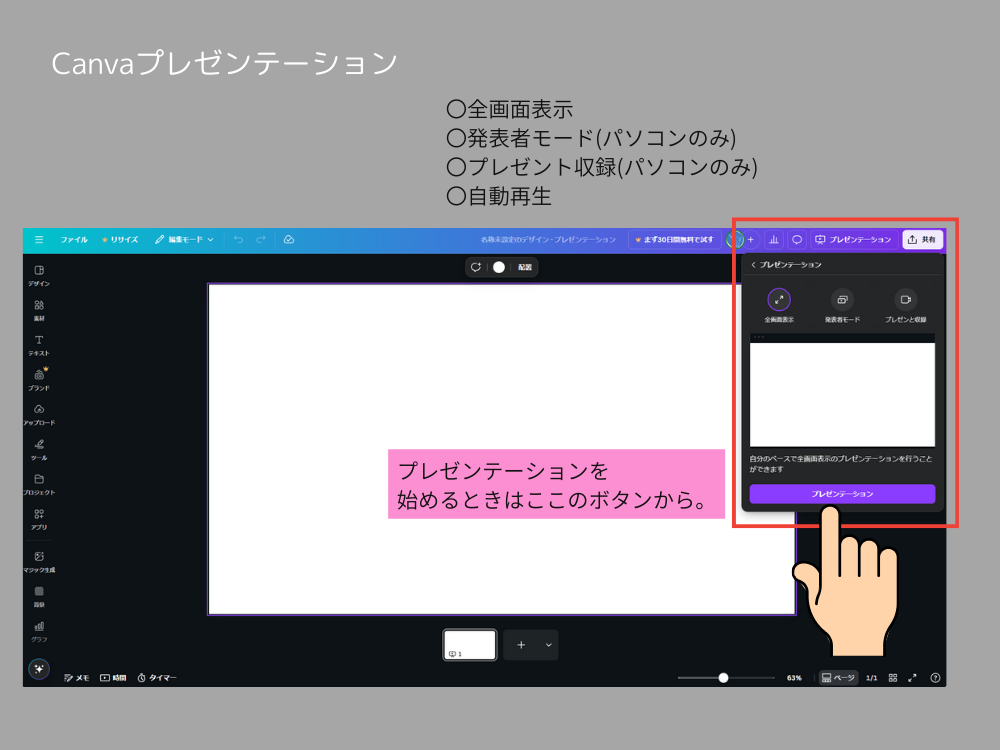This screenshot has height=750, width=1000.
Task: Open the comment bubble icon near 共有
Action: point(796,239)
